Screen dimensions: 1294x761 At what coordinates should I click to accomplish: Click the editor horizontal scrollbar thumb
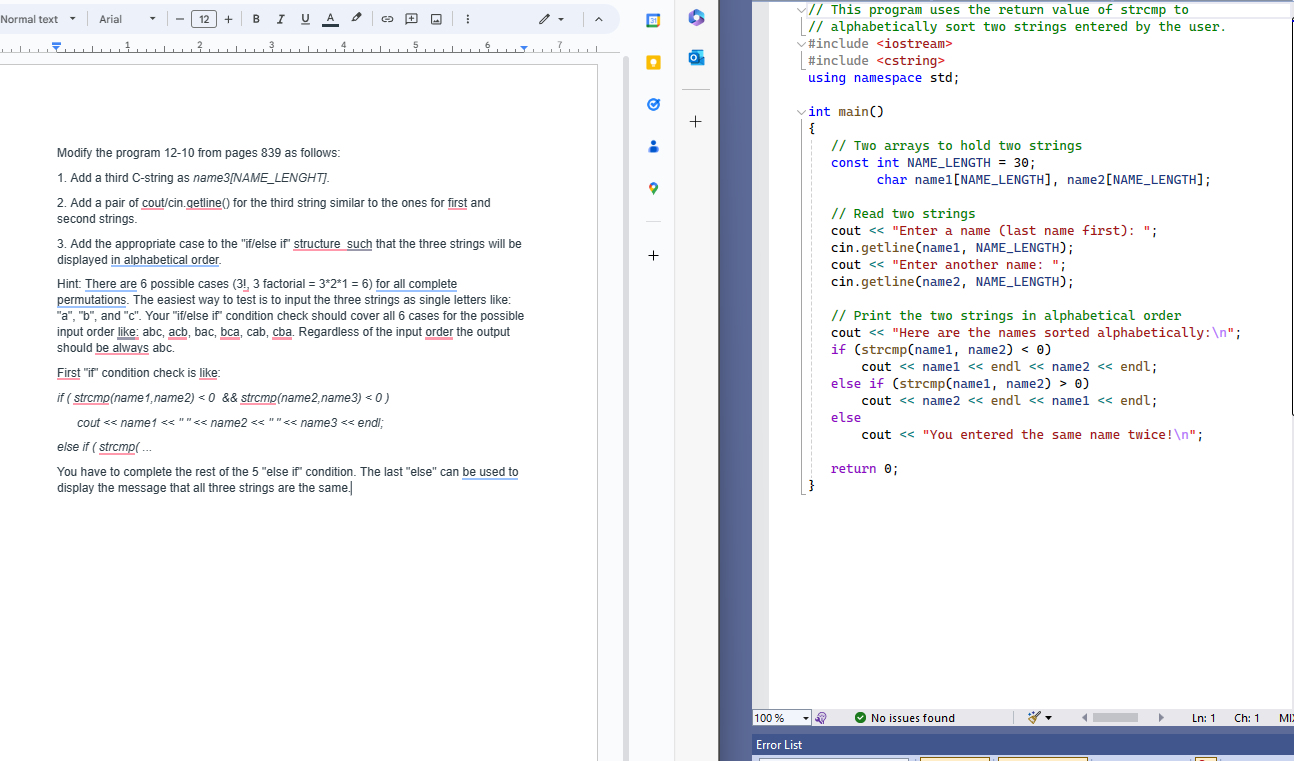[1115, 718]
